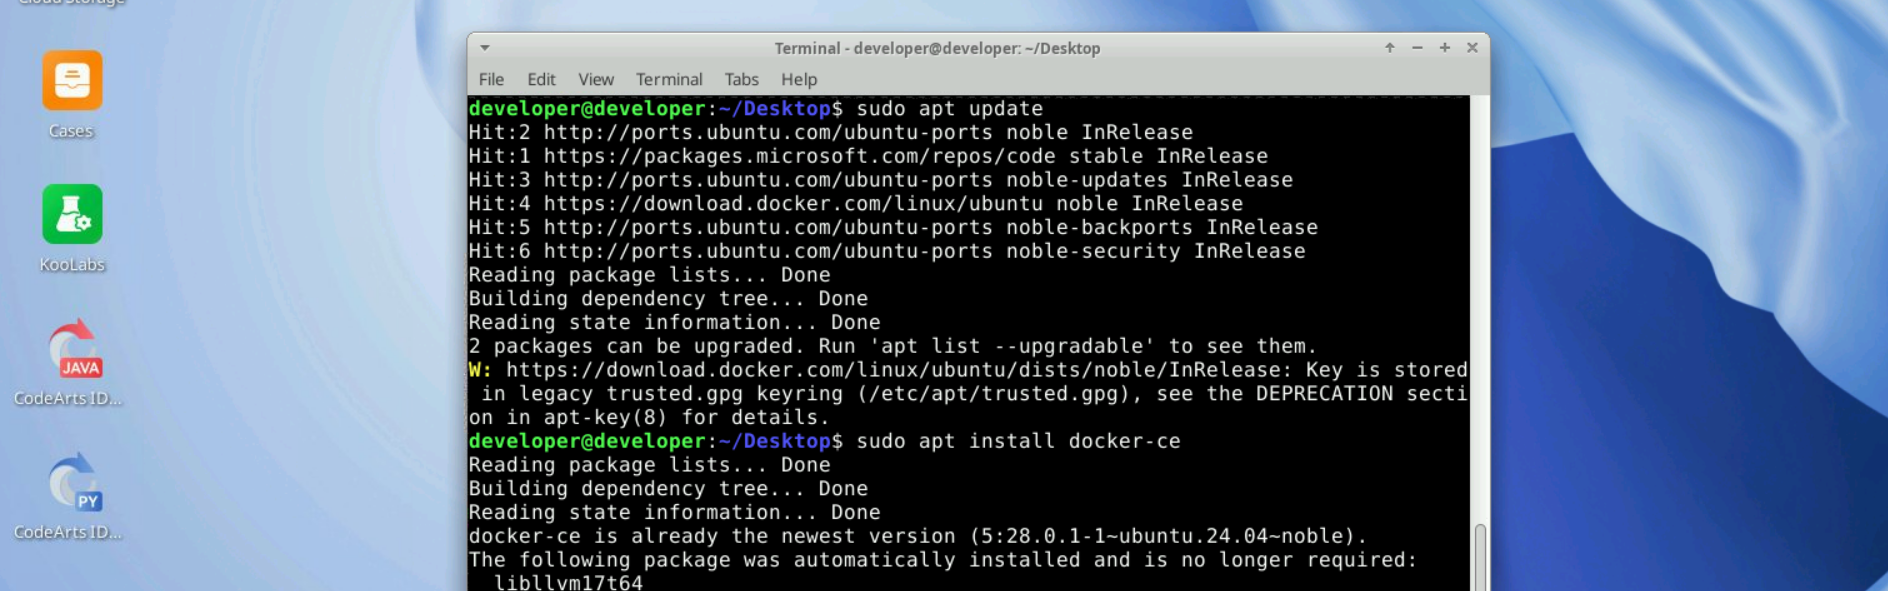Click 'The following package was automatically installed' line
Viewport: 1888px width, 591px height.
tap(943, 560)
